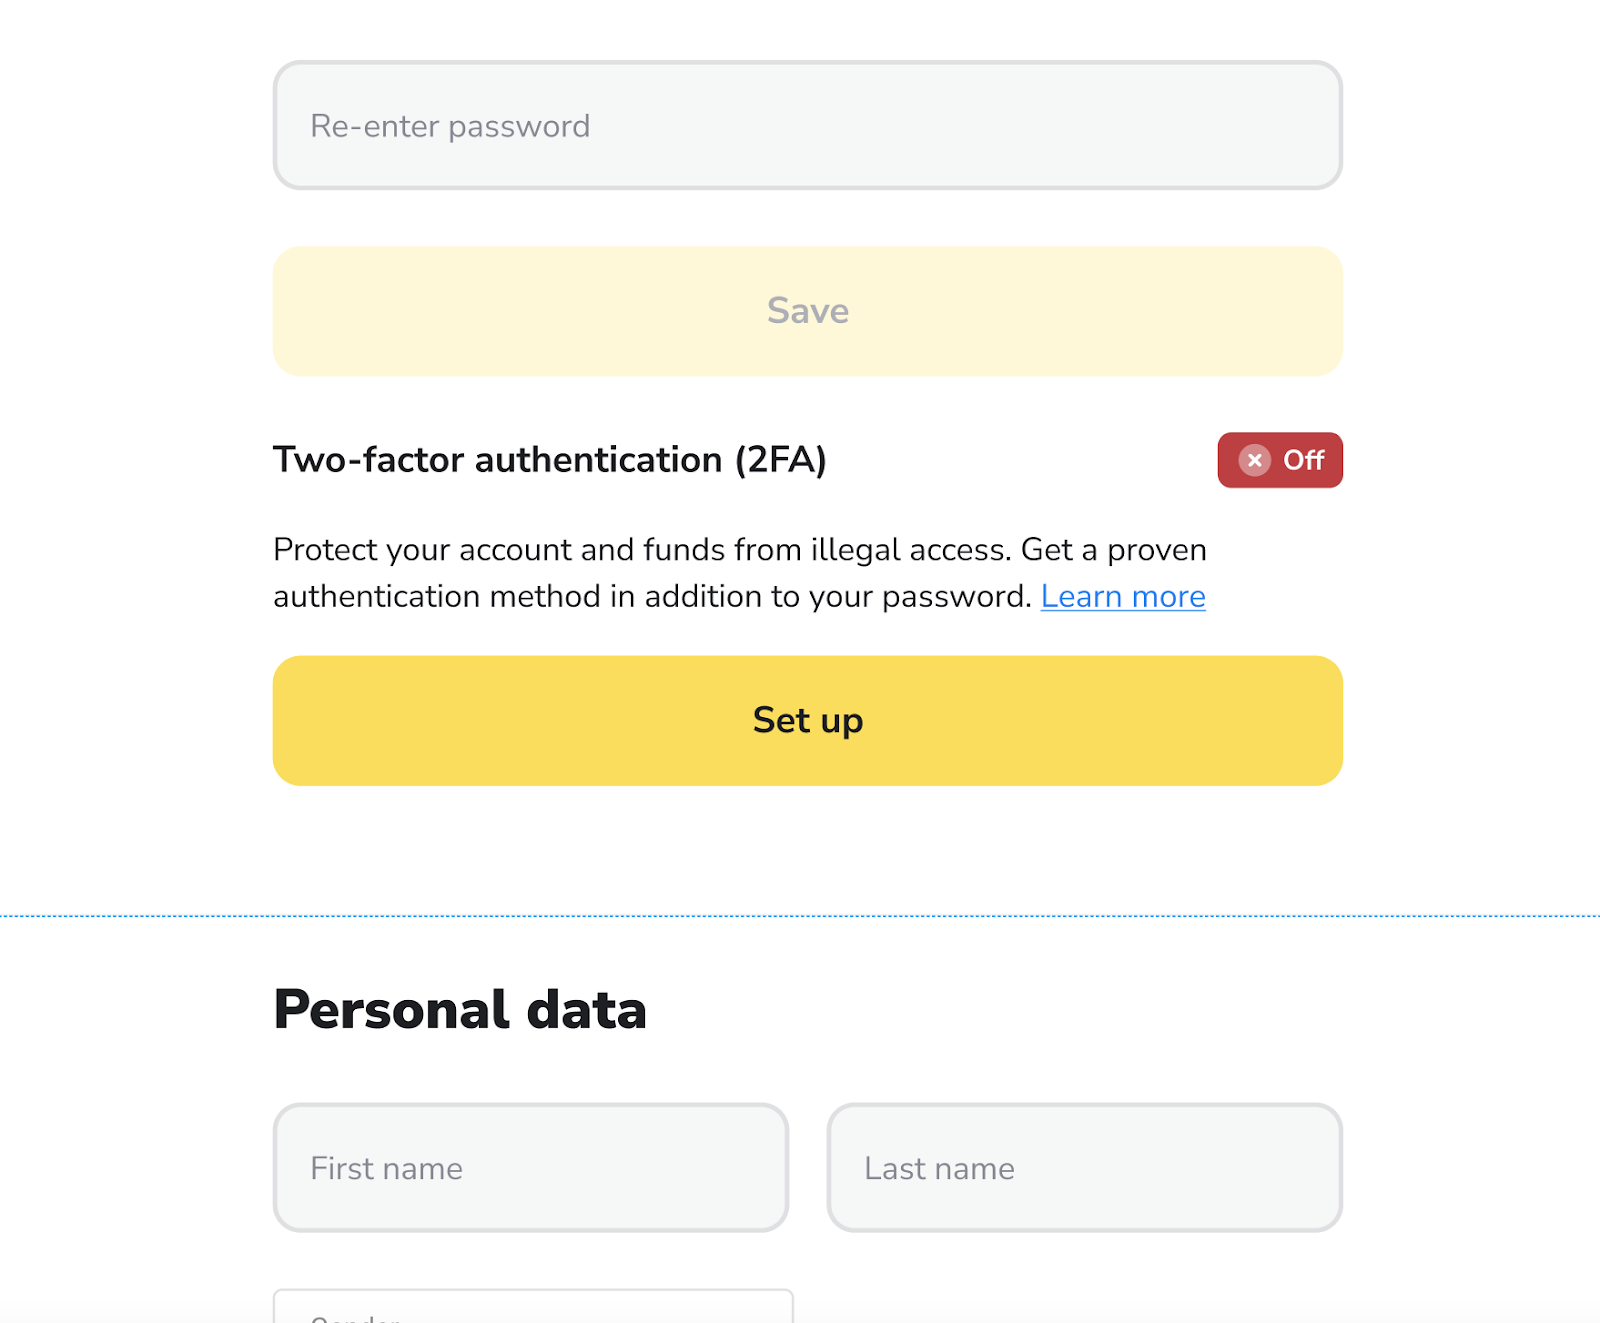Image resolution: width=1600 pixels, height=1323 pixels.
Task: Toggle the 2FA Off status badge
Action: coord(1279,460)
